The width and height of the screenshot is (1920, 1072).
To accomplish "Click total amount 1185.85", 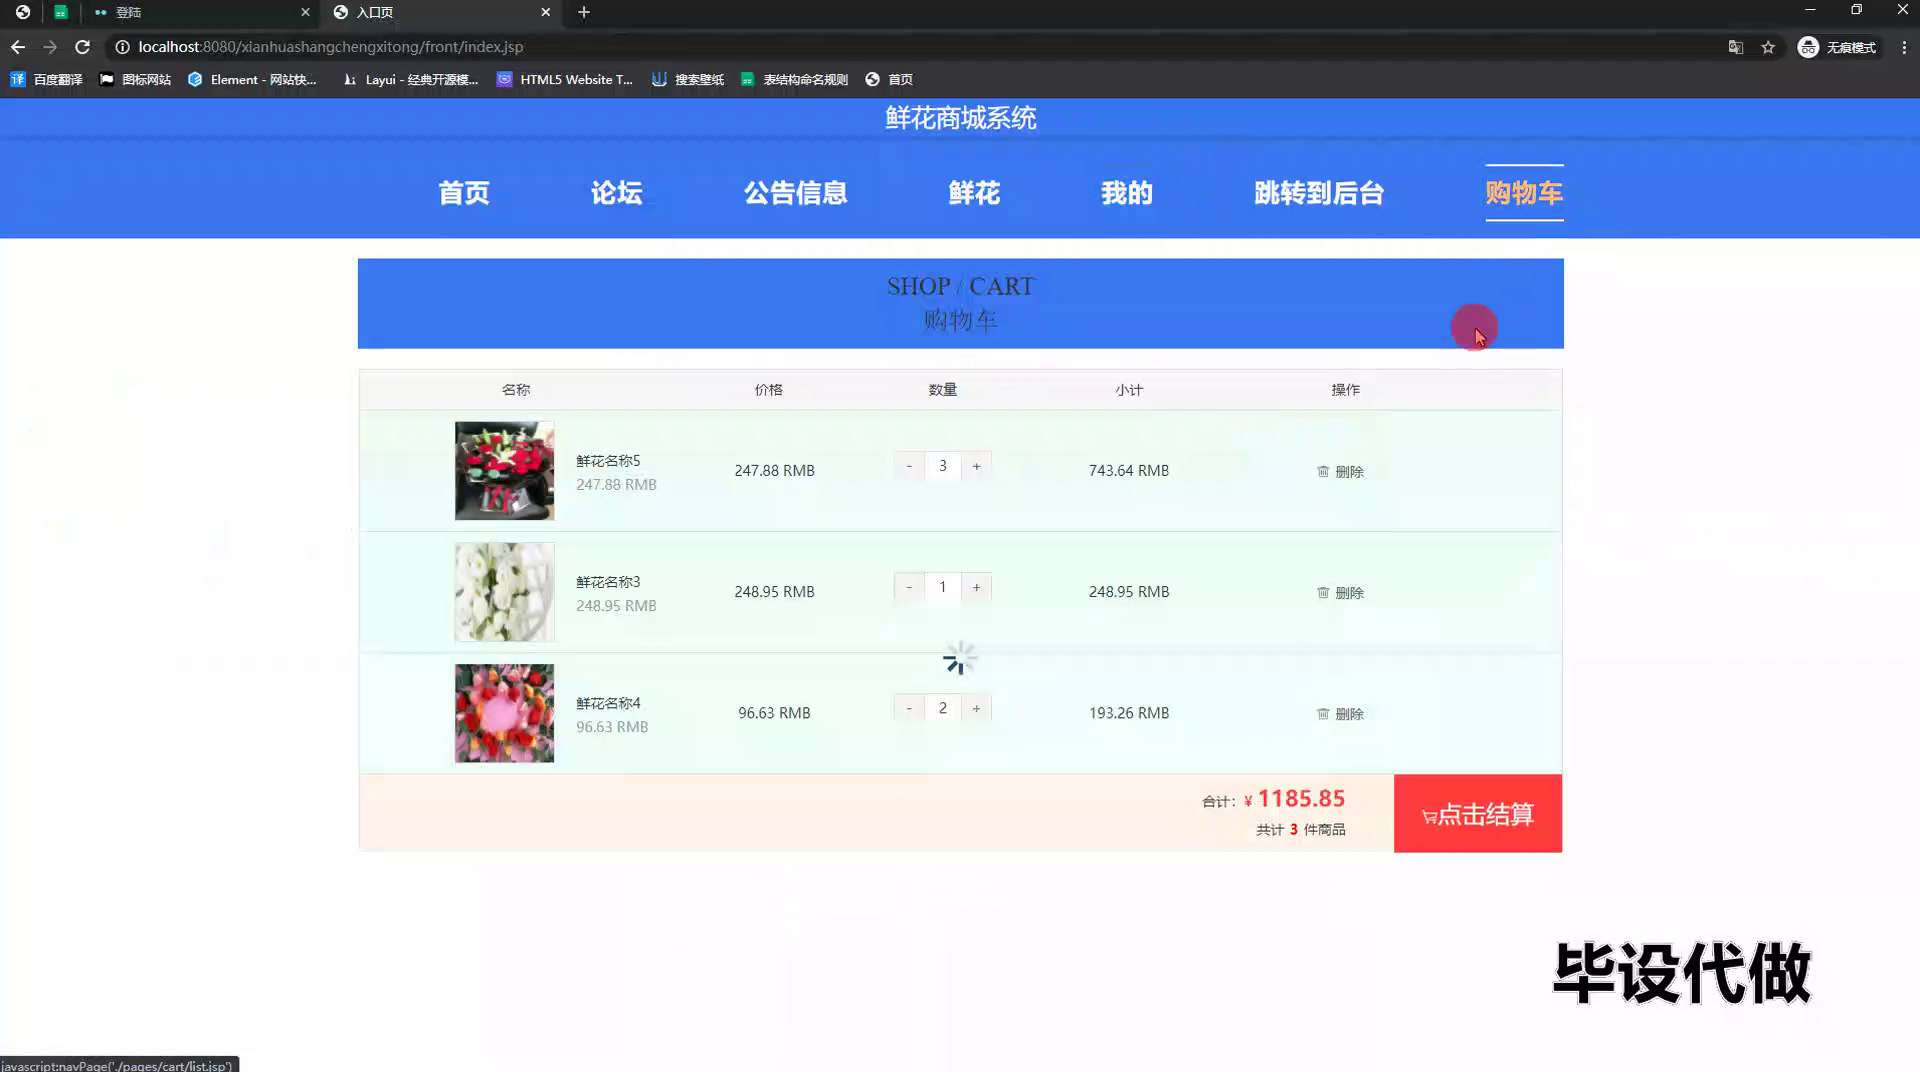I will point(1301,799).
